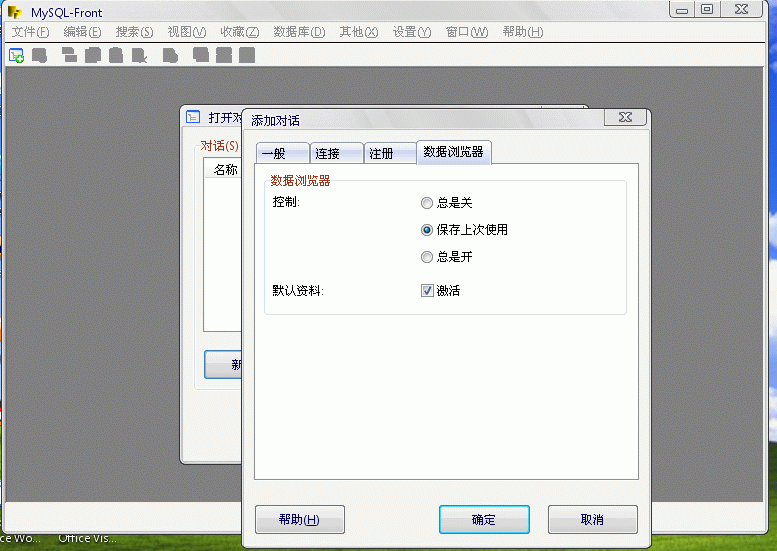The width and height of the screenshot is (777, 551).
Task: Switch to the 连接 tab
Action: click(337, 153)
